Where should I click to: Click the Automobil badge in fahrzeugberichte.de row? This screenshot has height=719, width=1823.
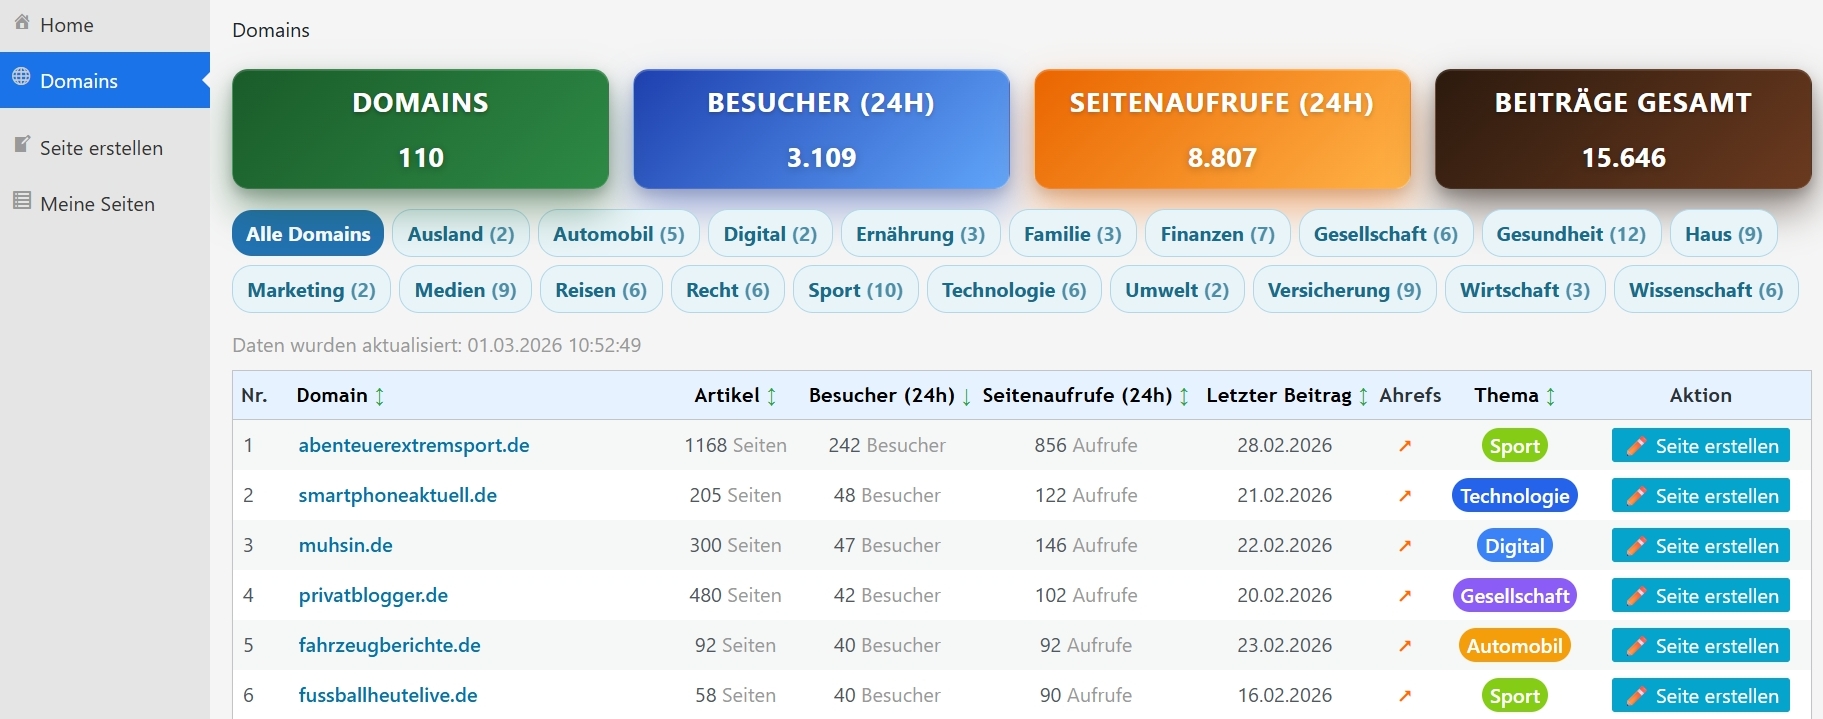(x=1515, y=646)
